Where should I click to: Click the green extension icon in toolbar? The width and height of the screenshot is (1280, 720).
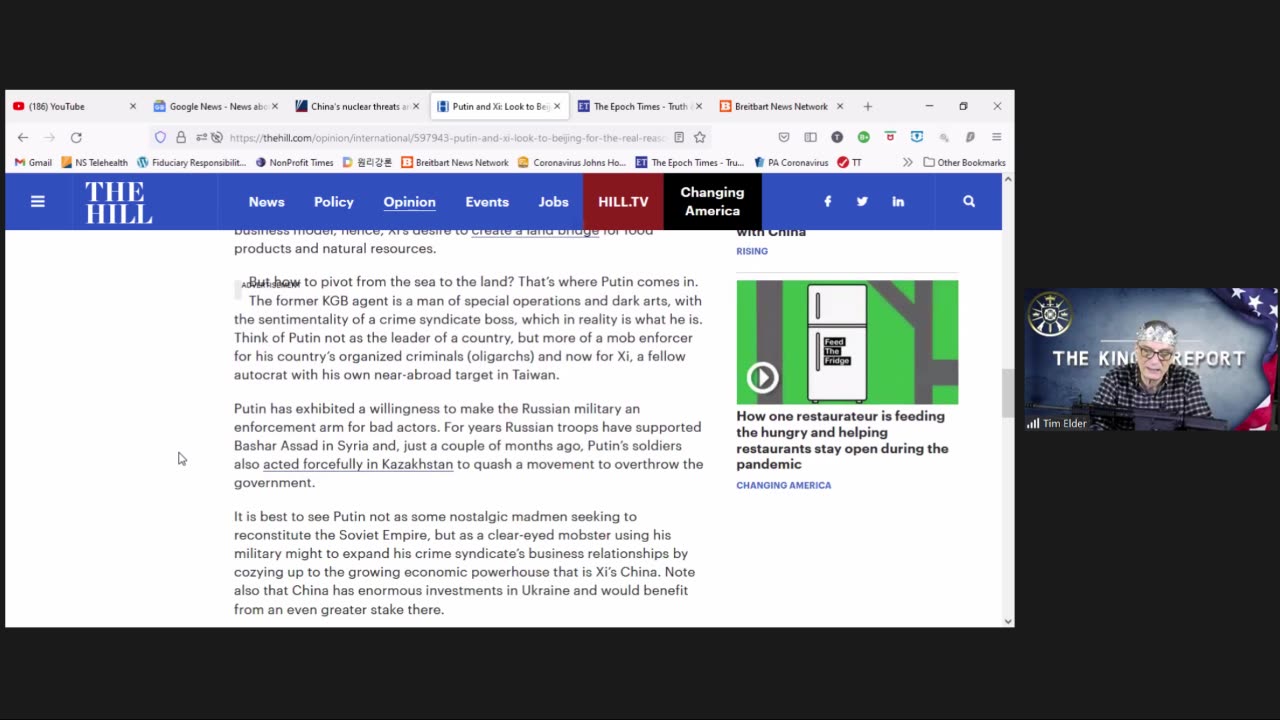[863, 137]
